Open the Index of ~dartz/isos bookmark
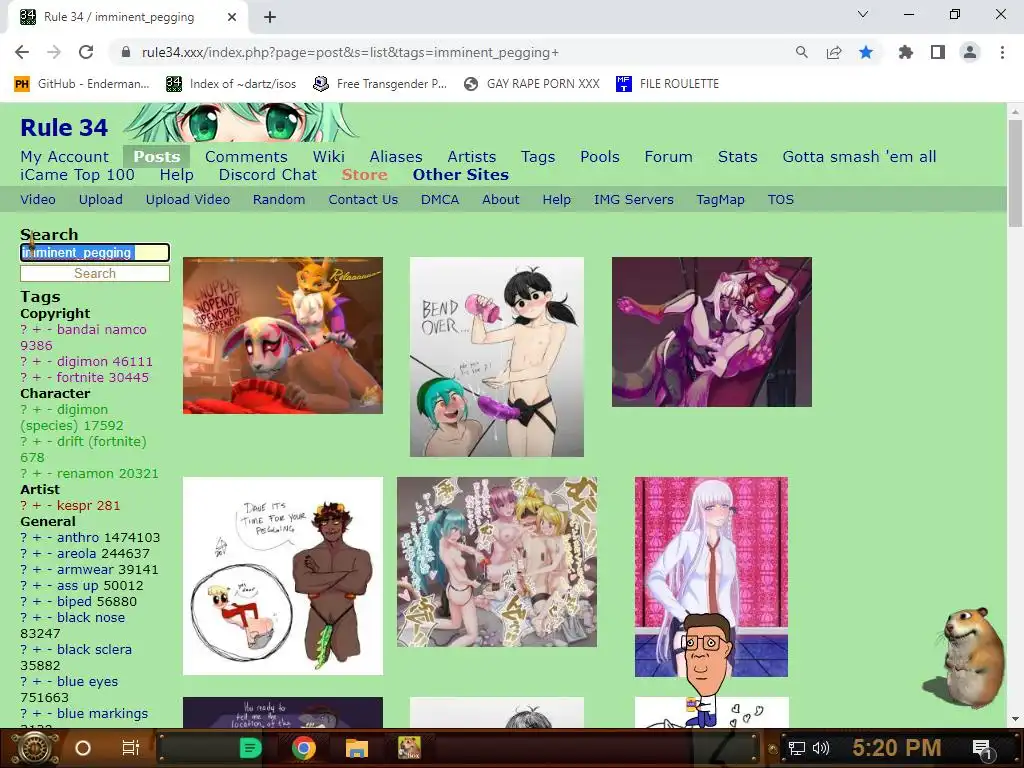The image size is (1024, 768). coord(231,84)
